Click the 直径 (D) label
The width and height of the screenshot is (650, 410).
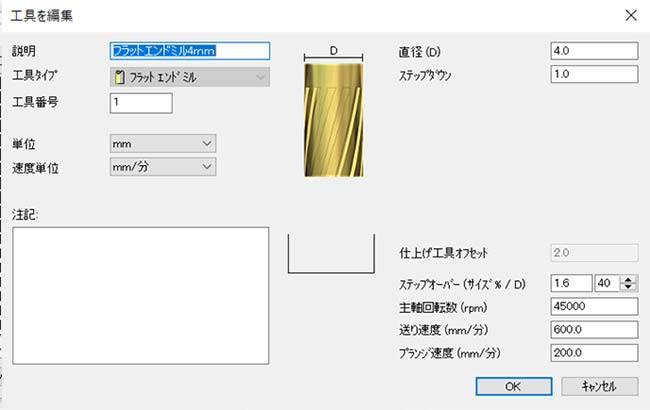click(420, 52)
